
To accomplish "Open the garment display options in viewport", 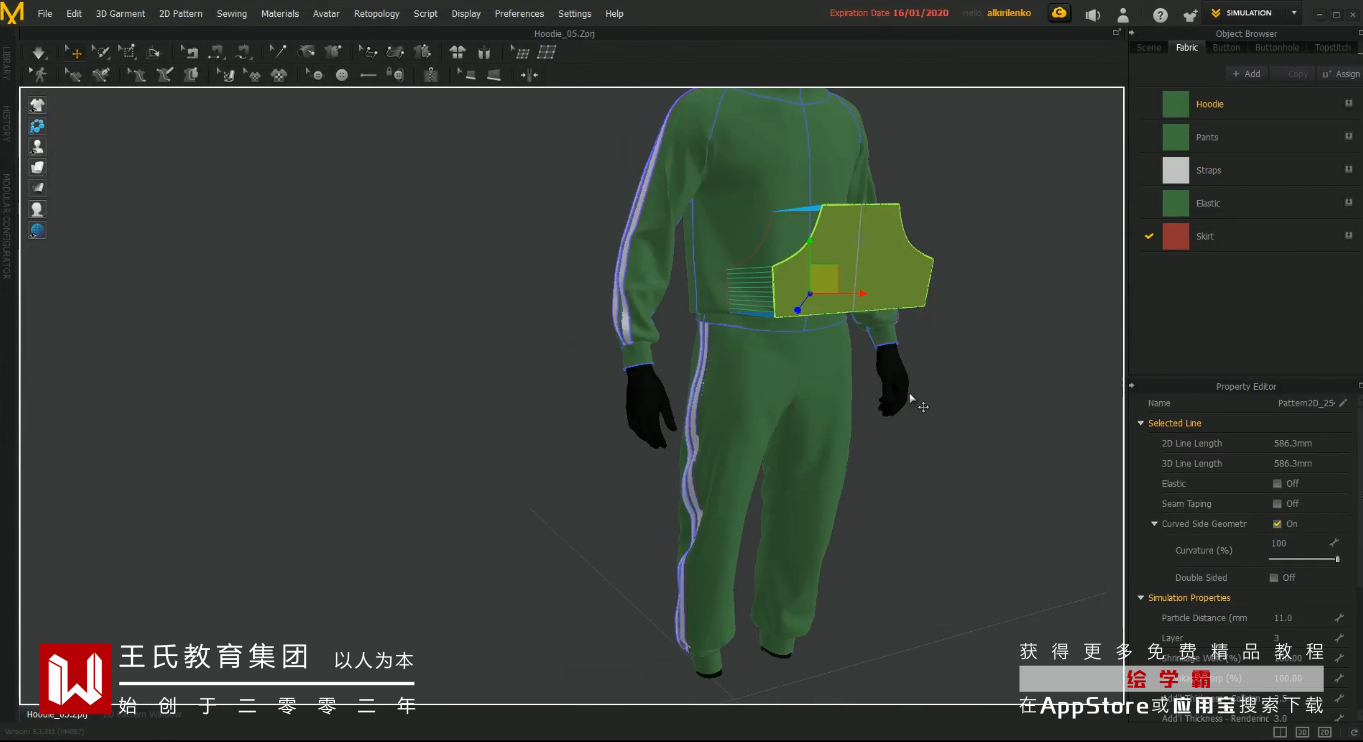I will point(37,105).
